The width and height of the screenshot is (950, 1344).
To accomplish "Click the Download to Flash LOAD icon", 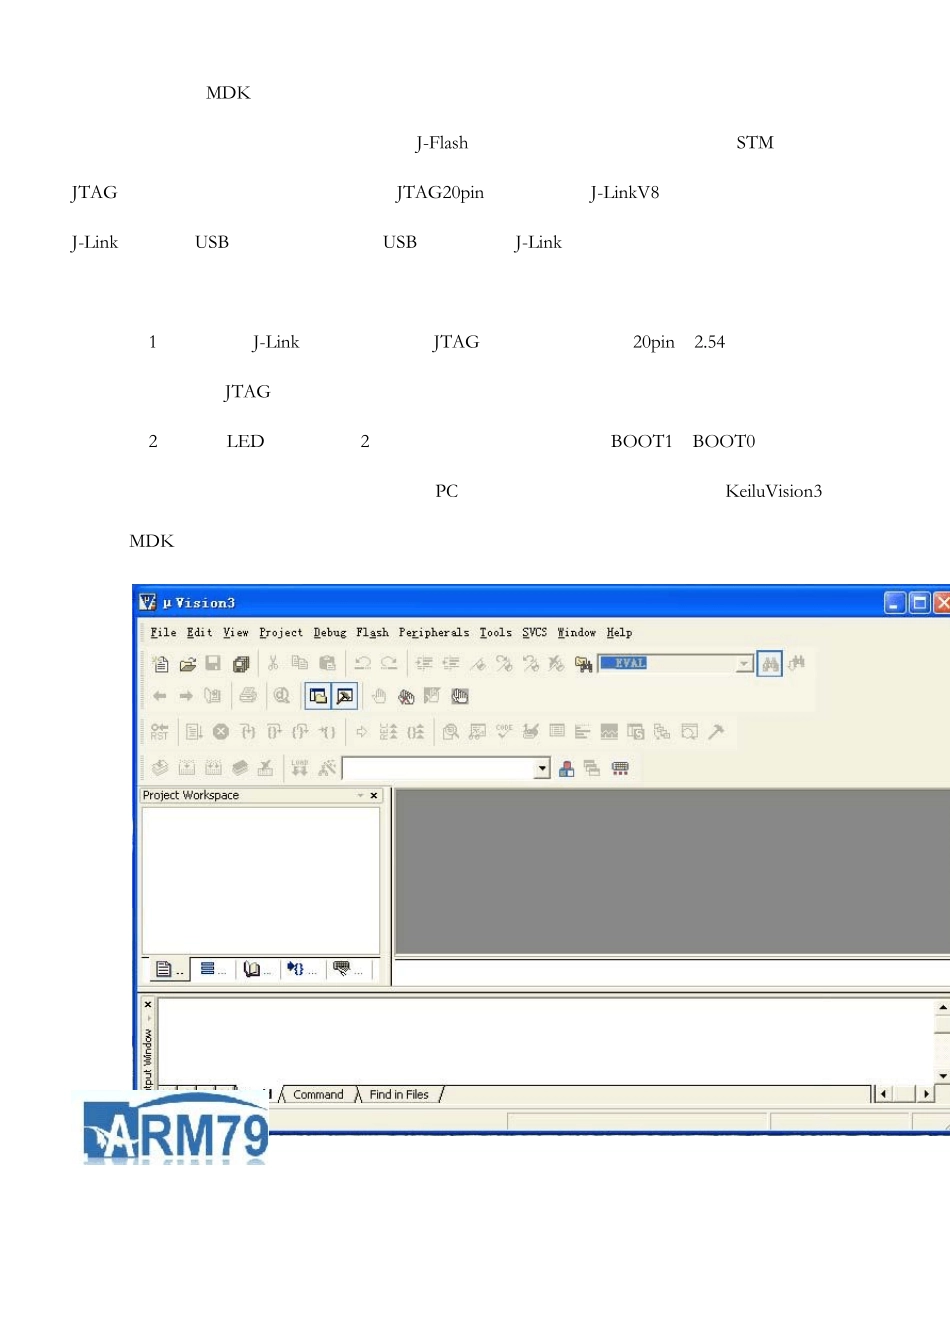I will [x=299, y=768].
